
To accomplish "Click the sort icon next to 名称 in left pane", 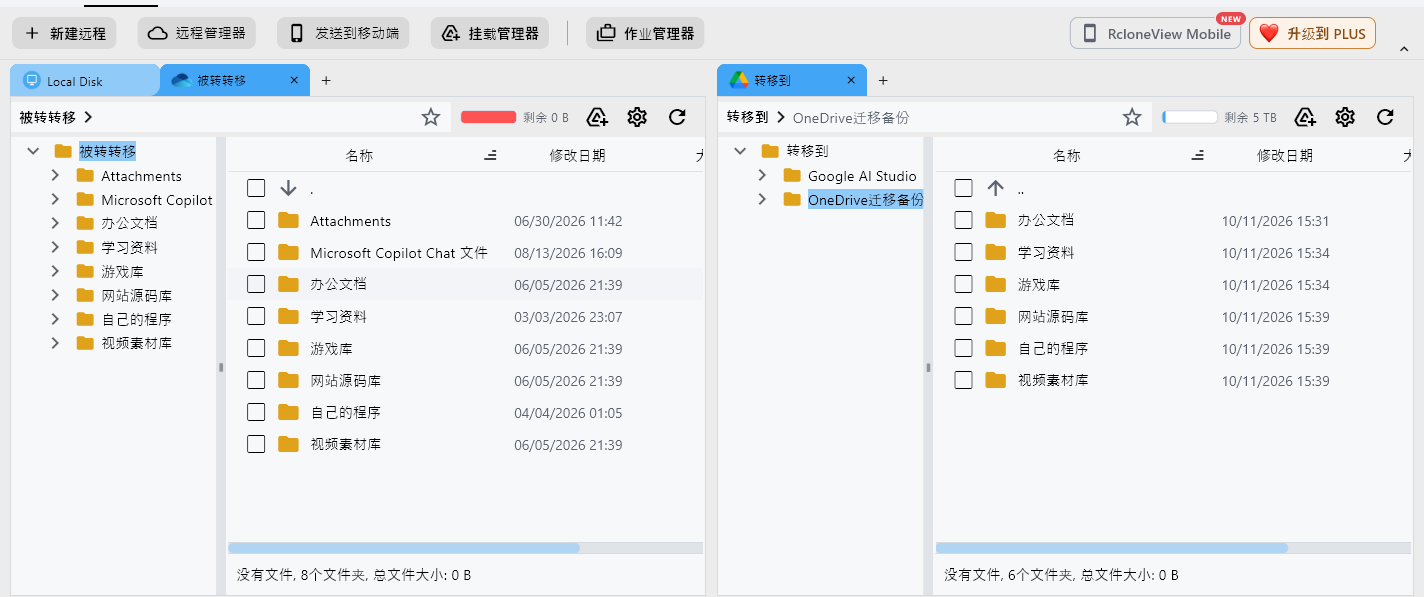I will [x=491, y=156].
